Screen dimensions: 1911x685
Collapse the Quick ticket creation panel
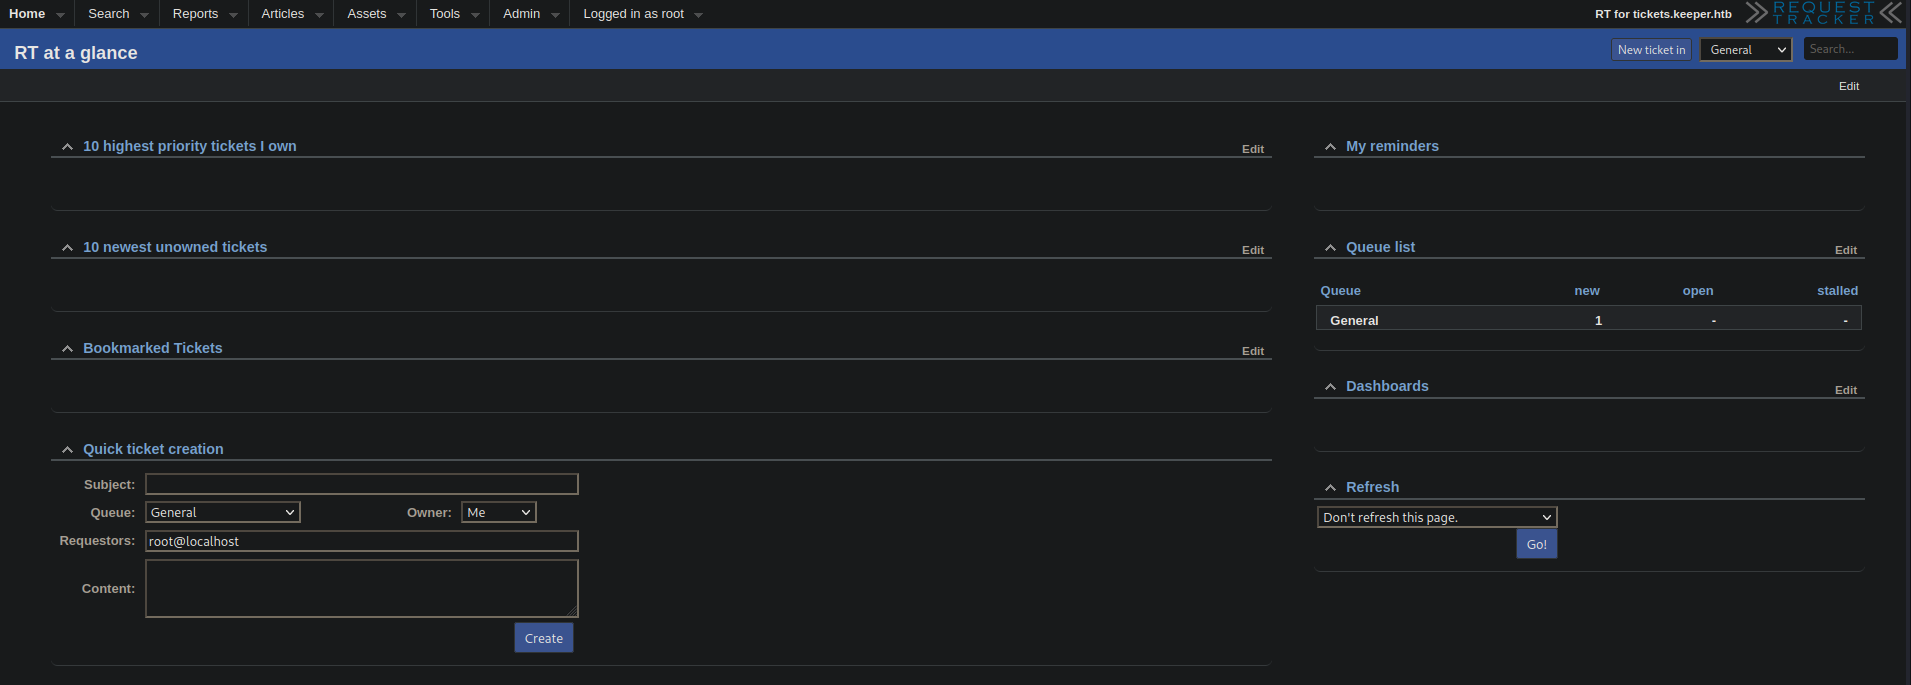(x=67, y=450)
